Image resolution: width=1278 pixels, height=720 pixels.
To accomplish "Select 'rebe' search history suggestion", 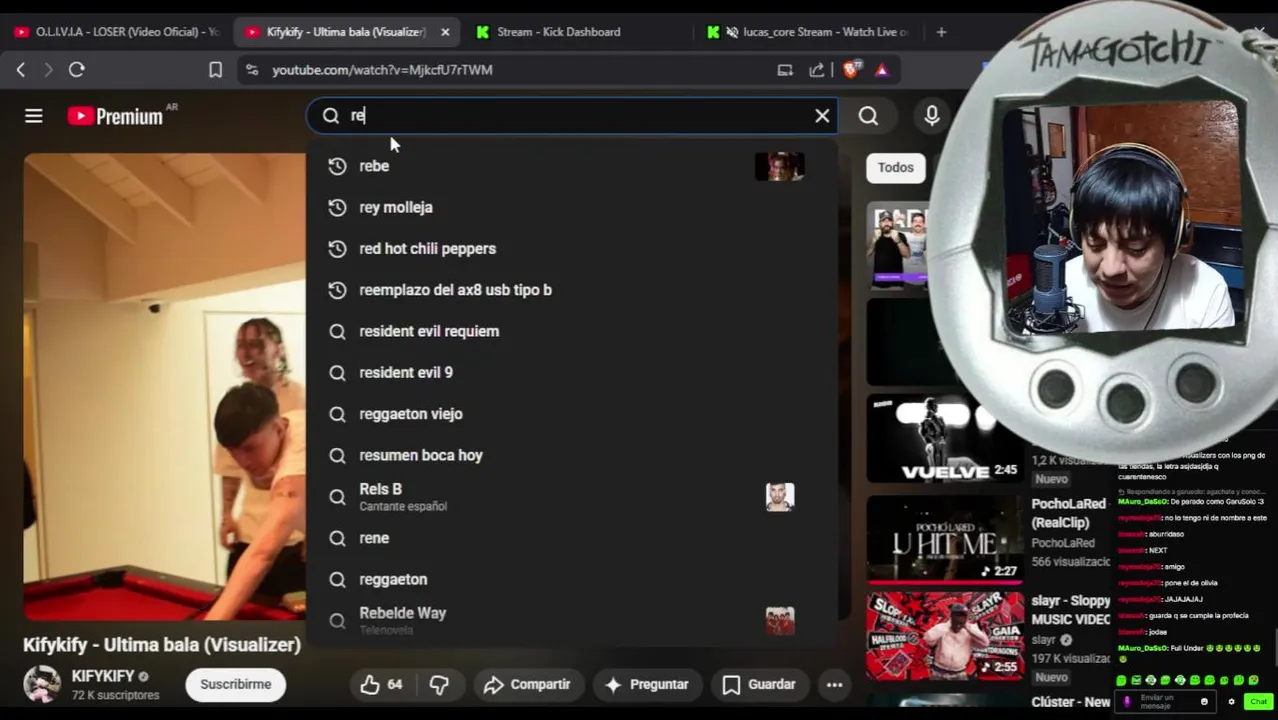I will tap(572, 166).
